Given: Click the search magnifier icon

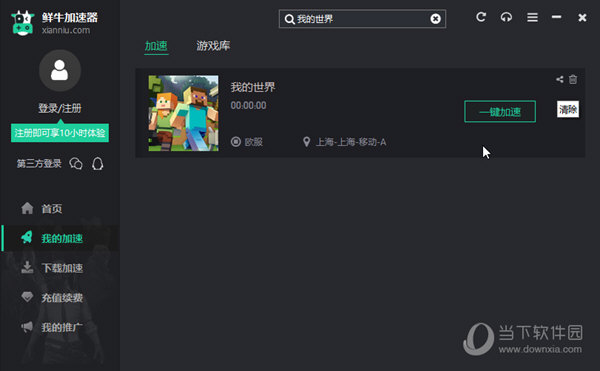Looking at the screenshot, I should 289,19.
